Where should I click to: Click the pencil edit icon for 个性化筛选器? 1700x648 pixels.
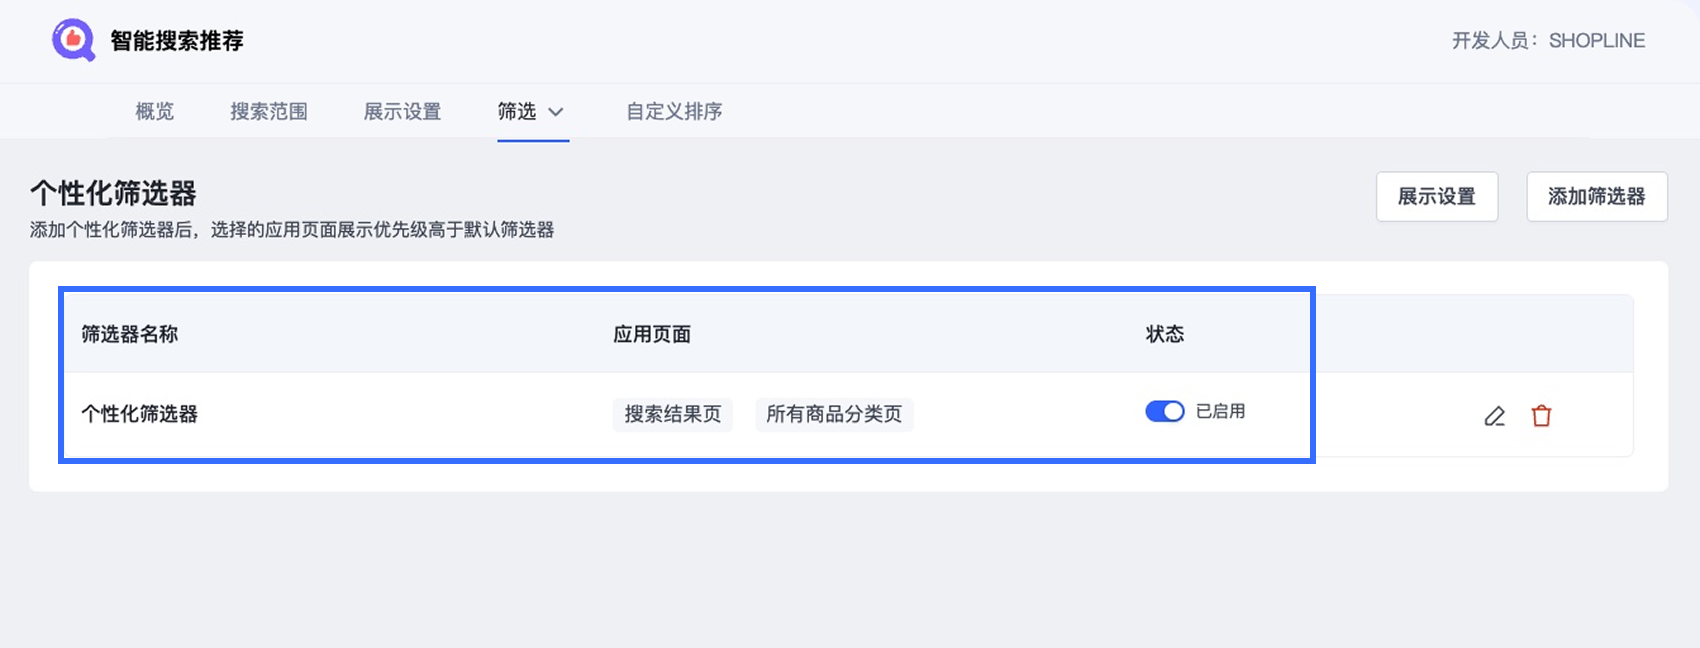(x=1494, y=416)
